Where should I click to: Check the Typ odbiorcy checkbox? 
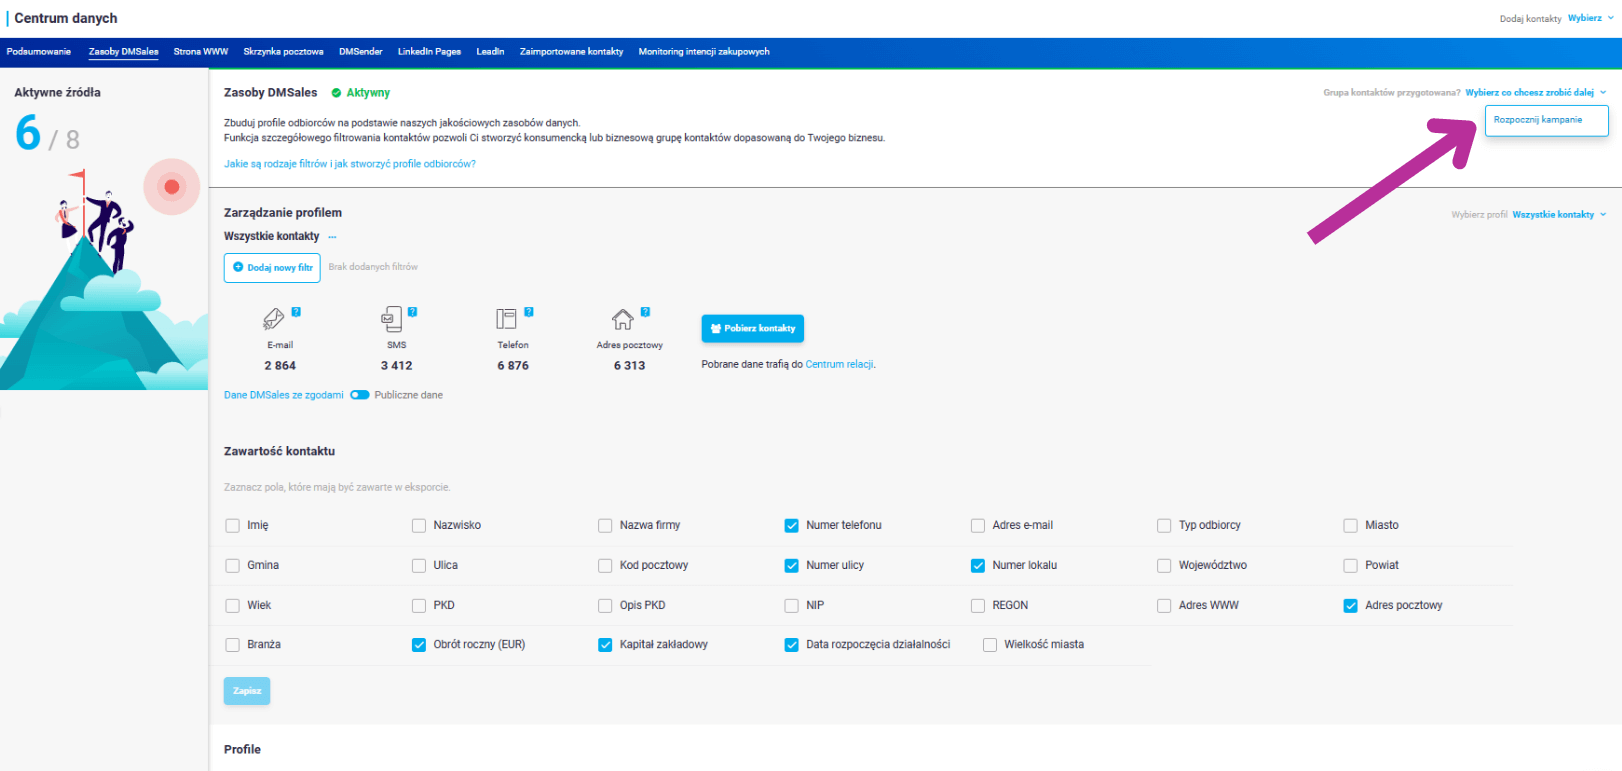click(1164, 525)
